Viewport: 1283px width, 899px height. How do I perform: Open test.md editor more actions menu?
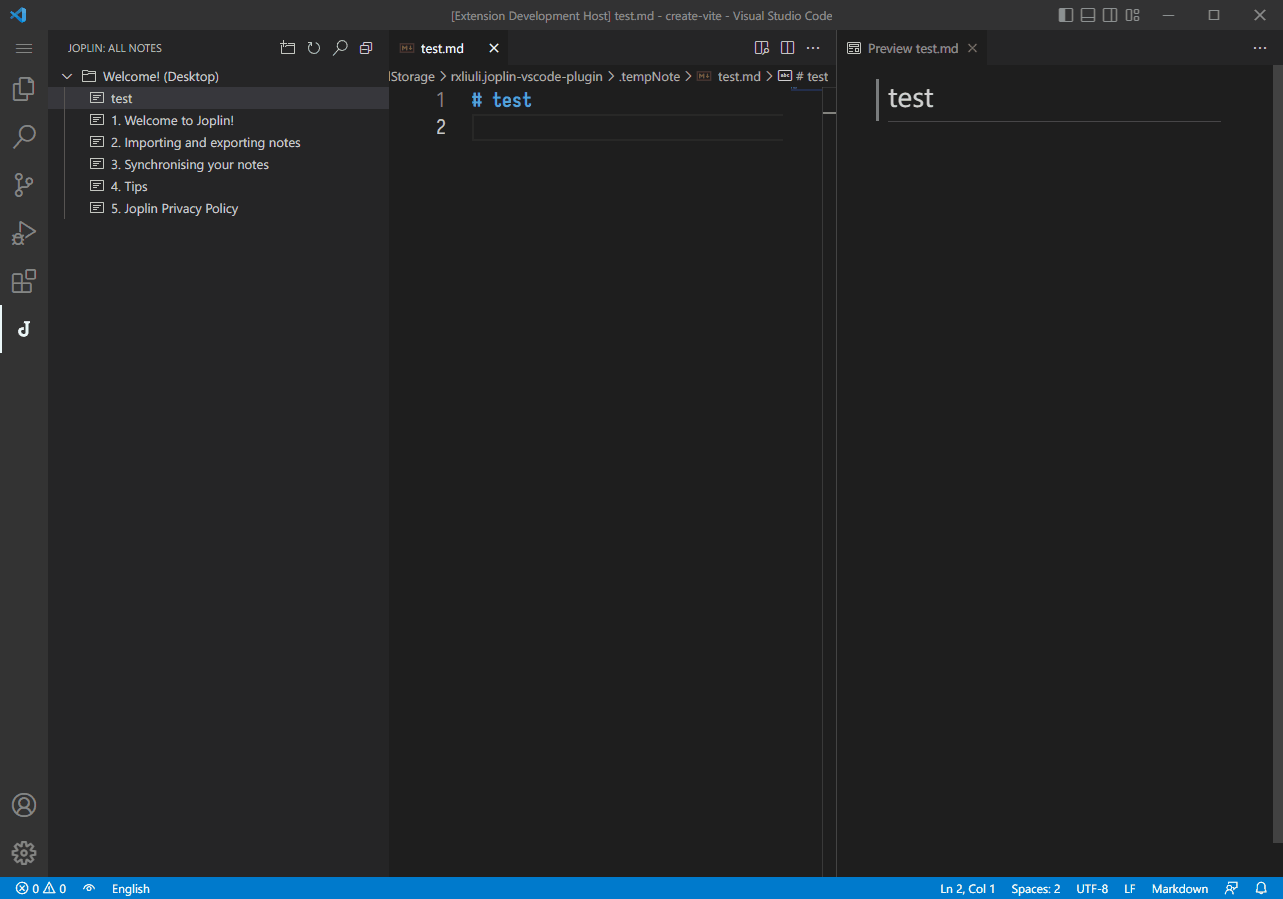pos(814,48)
